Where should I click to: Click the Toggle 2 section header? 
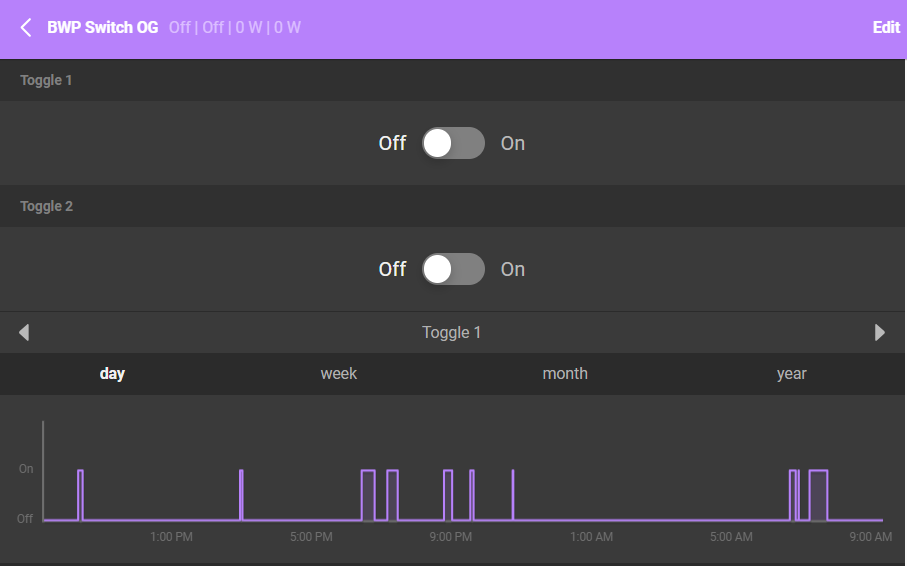click(x=47, y=206)
